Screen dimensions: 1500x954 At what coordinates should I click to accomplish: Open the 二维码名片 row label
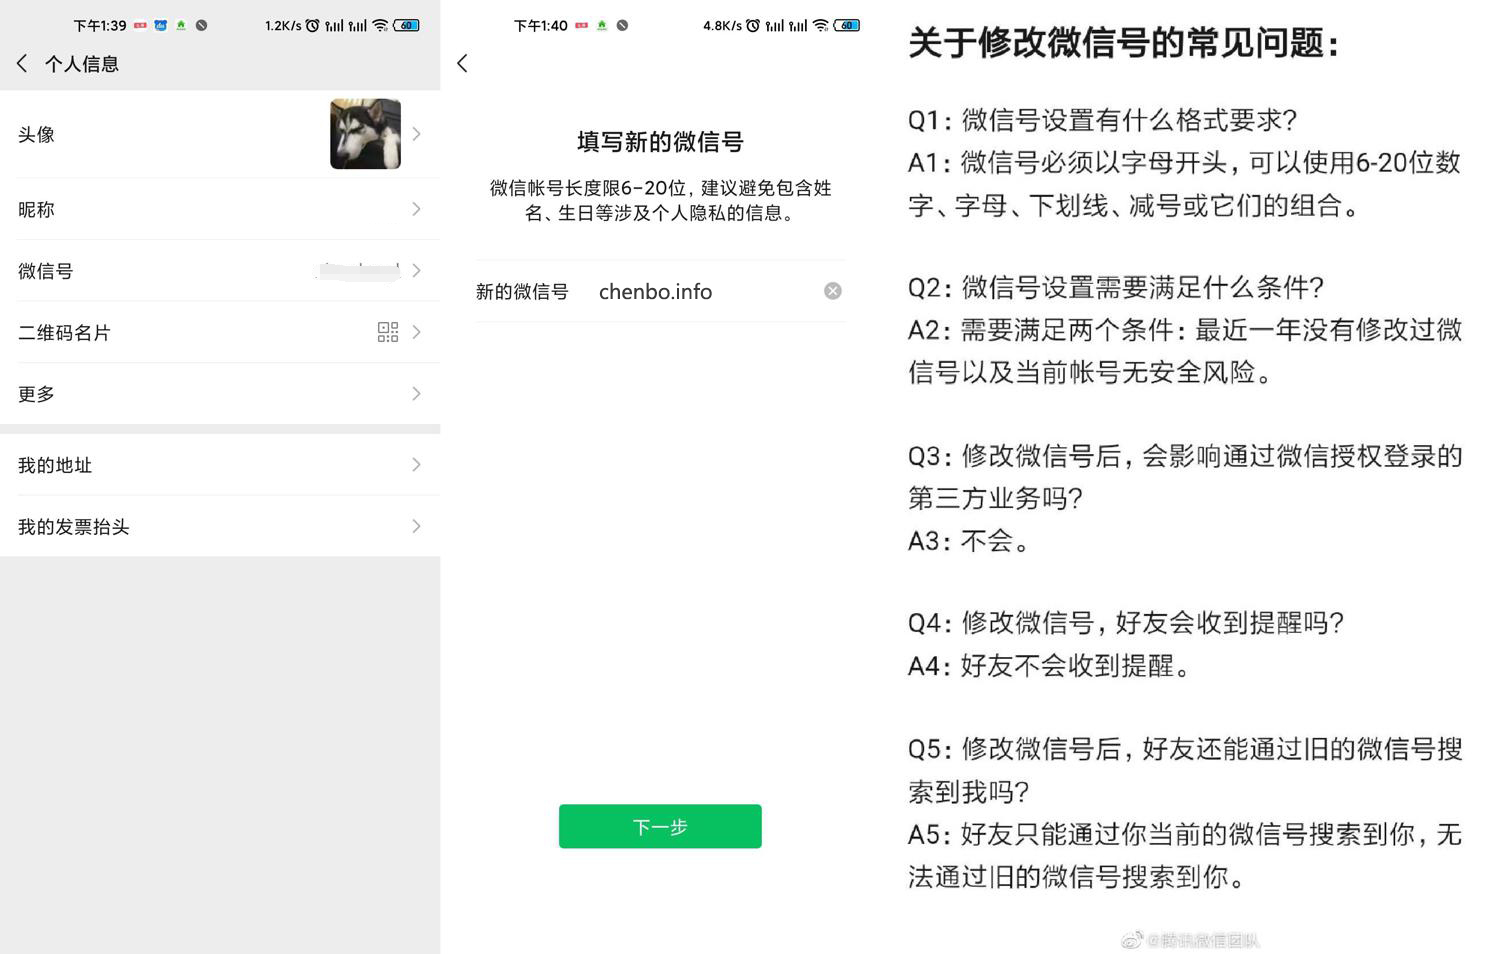point(64,333)
